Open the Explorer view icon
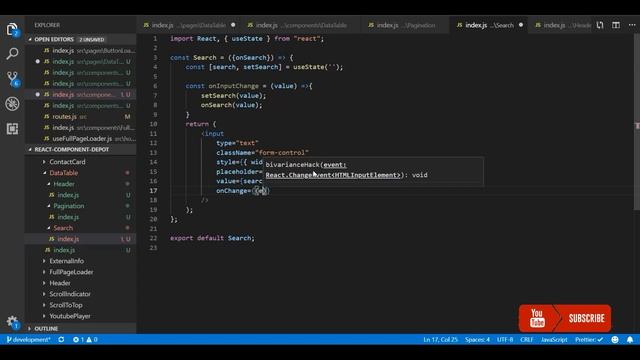 coord(12,29)
